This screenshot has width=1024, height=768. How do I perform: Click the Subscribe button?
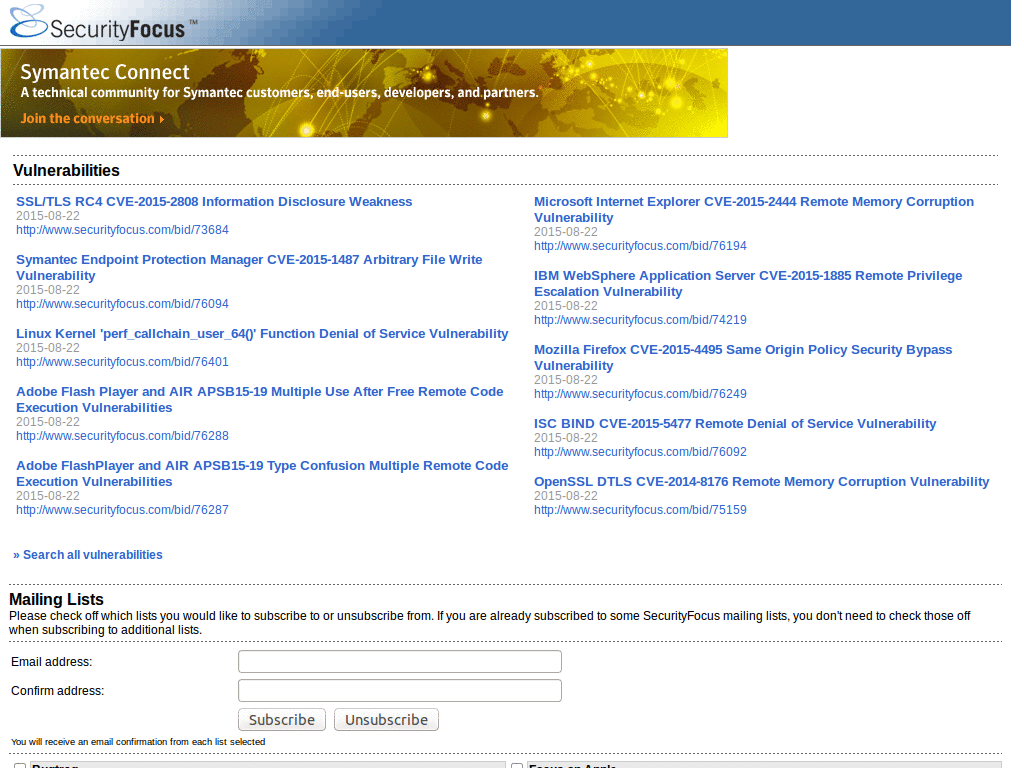pyautogui.click(x=281, y=720)
